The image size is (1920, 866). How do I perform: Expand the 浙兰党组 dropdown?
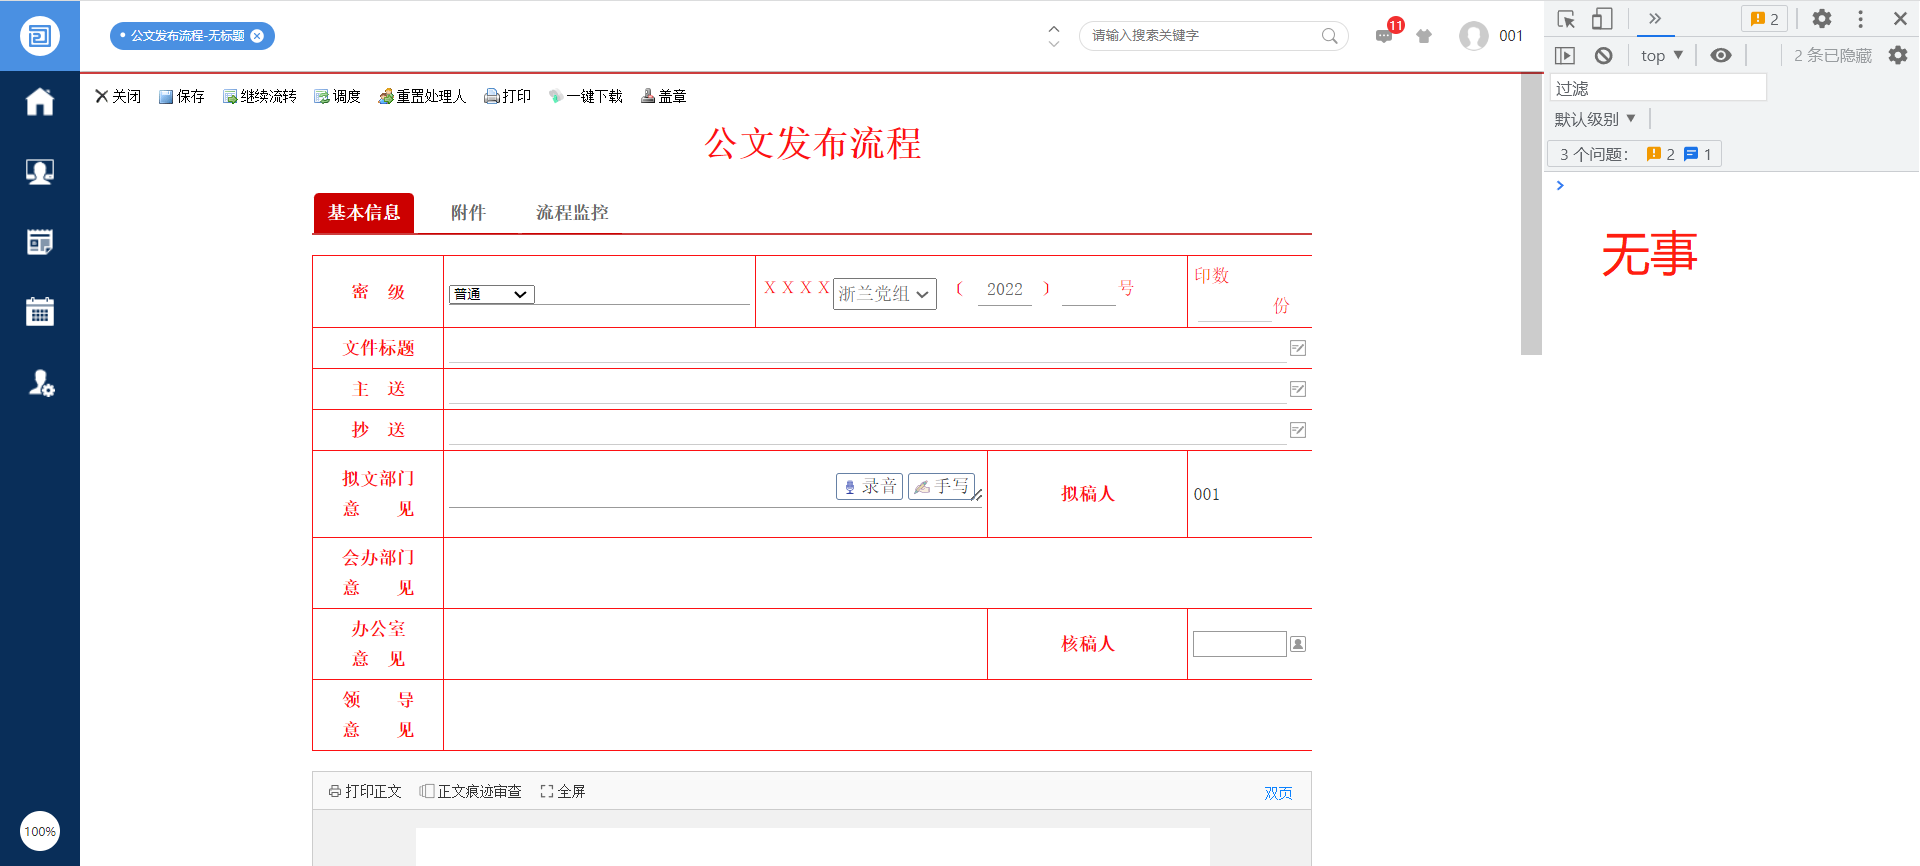(x=884, y=294)
